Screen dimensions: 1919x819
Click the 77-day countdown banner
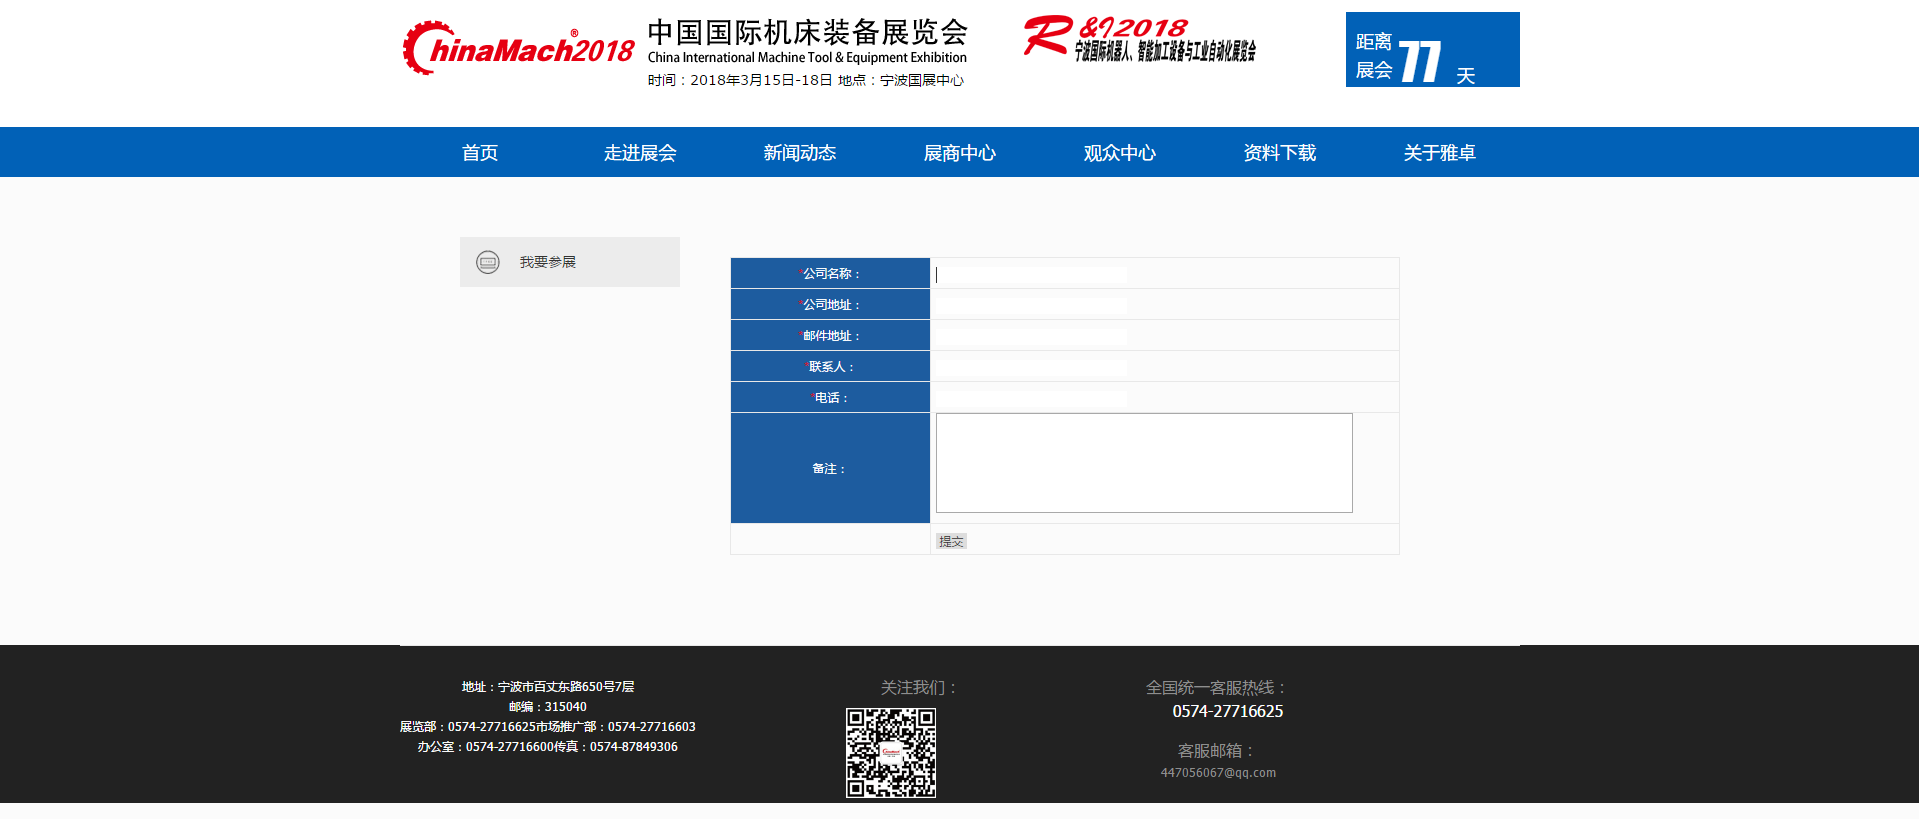click(x=1431, y=50)
